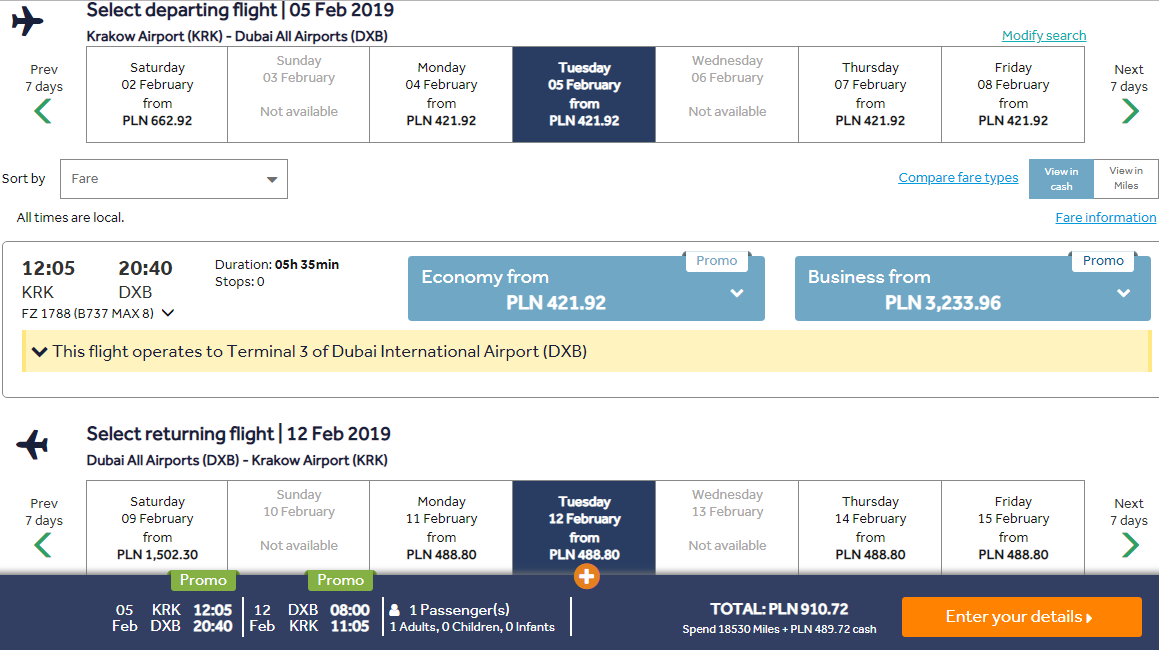
Task: Click the passenger icon in summary bar
Action: 395,610
